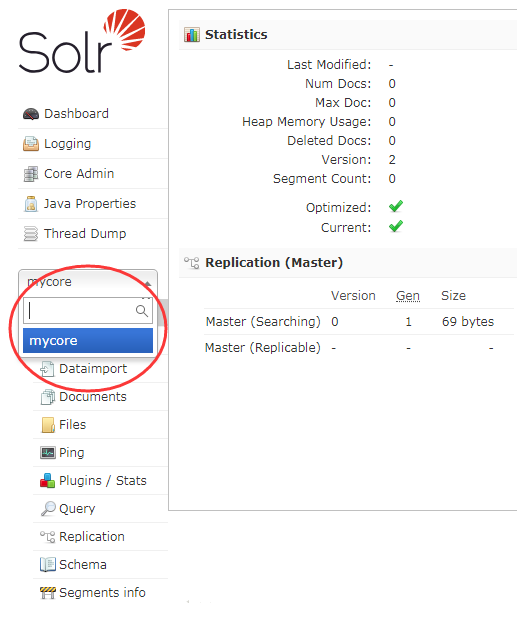This screenshot has width=517, height=628.
Task: Click the Thread Dump stack icon
Action: coord(31,234)
